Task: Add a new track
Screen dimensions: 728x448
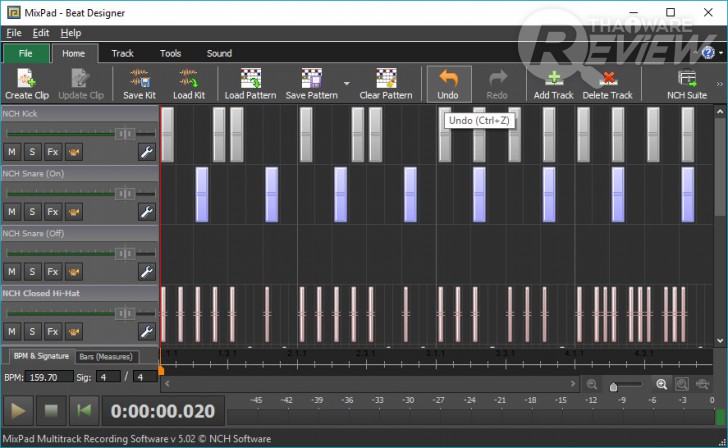Action: pos(553,84)
